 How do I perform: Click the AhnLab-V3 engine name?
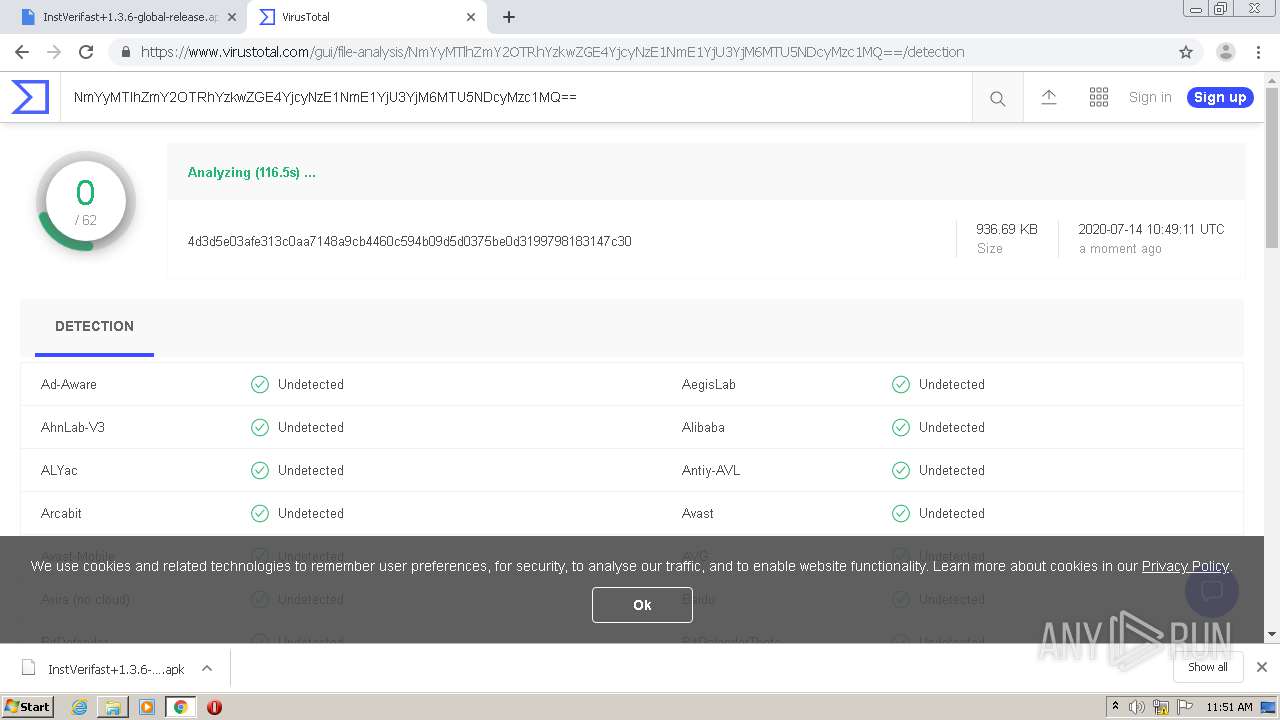click(x=73, y=427)
